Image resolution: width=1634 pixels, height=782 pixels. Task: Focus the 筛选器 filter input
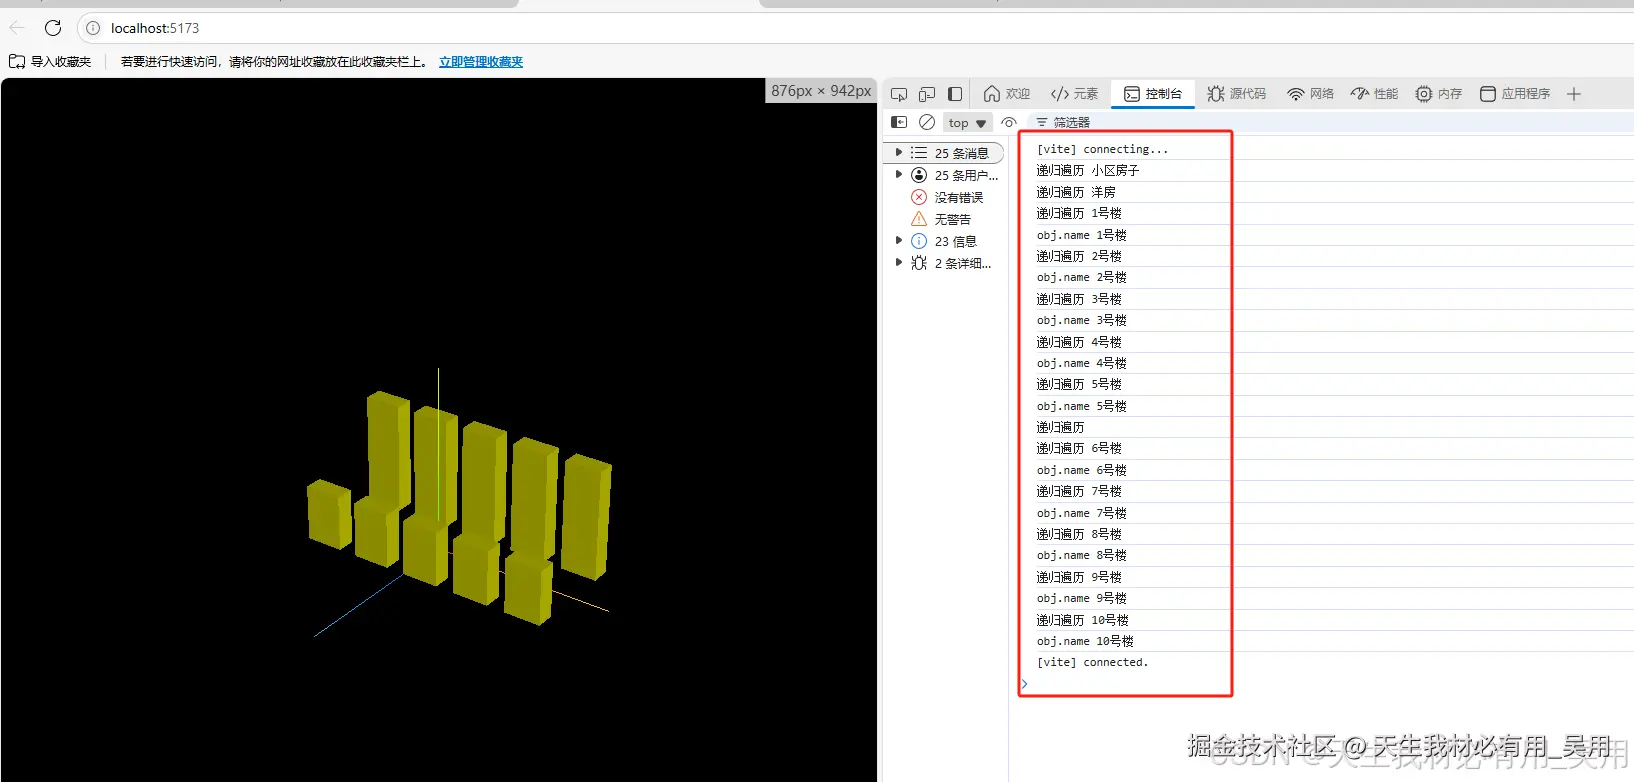pyautogui.click(x=1330, y=122)
